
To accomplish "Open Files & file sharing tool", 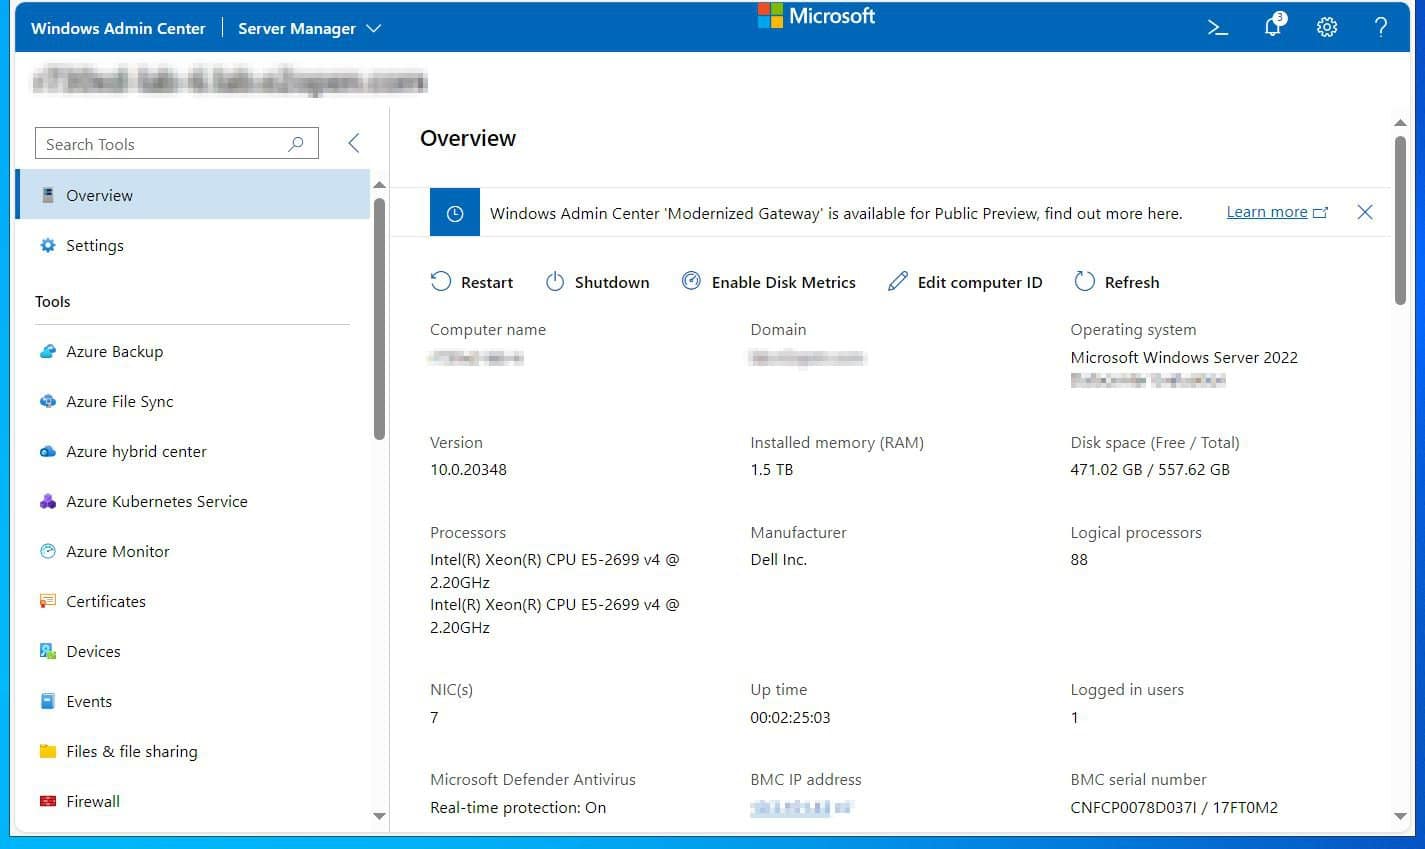I will coord(129,751).
